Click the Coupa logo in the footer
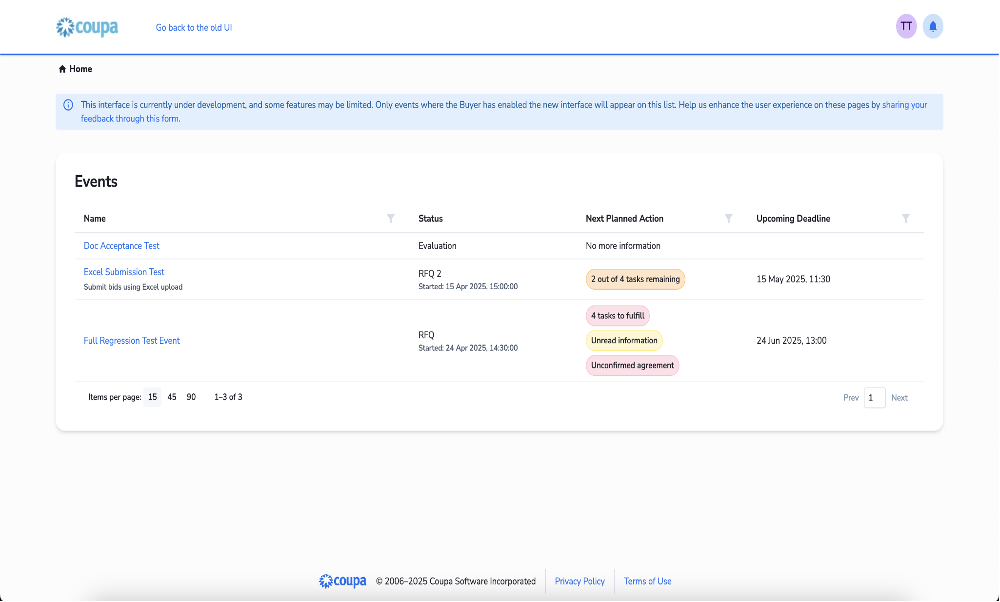1000x602 pixels. (x=342, y=581)
